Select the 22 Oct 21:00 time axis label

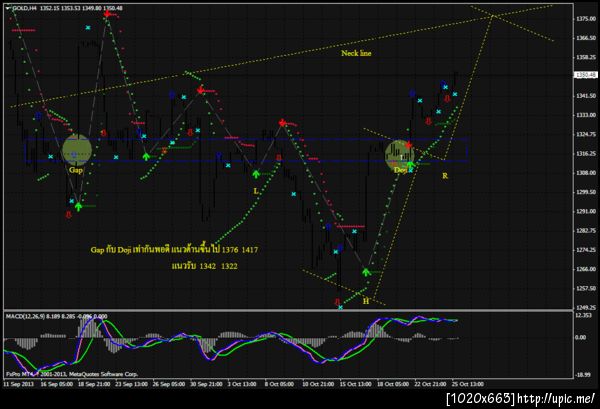[x=430, y=384]
